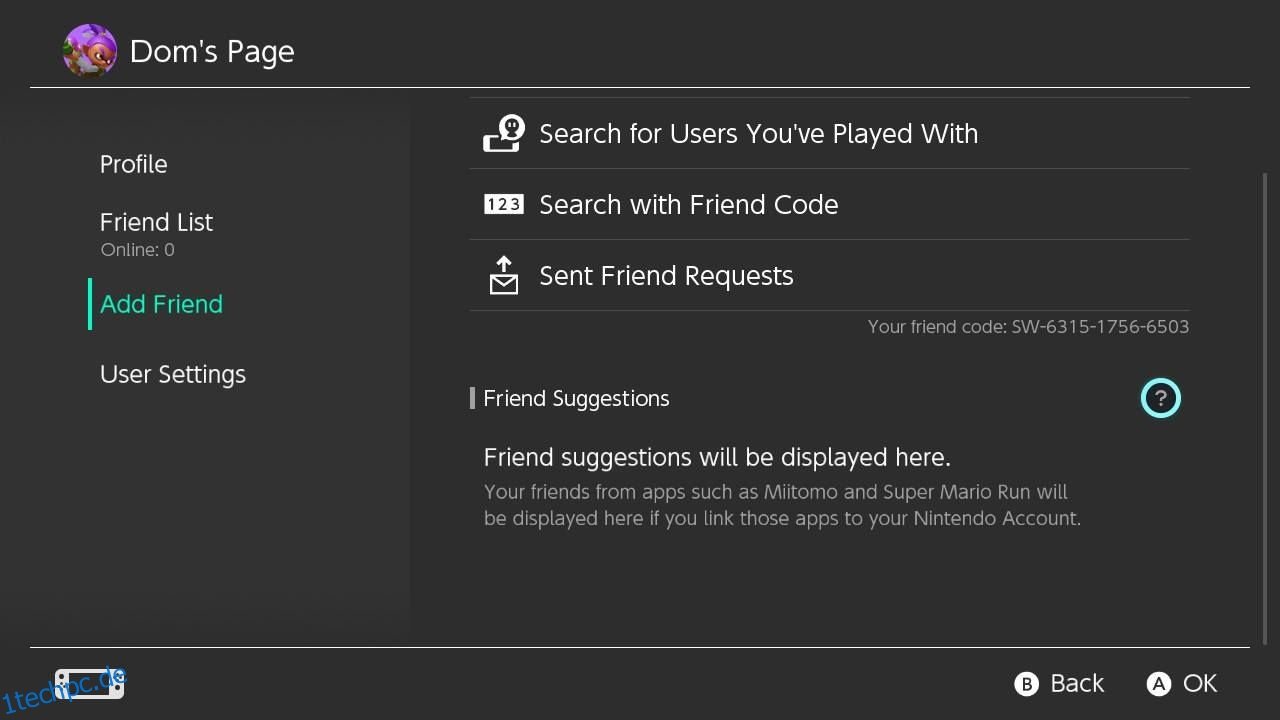Click the OK label
The width and height of the screenshot is (1280, 720).
click(1200, 684)
